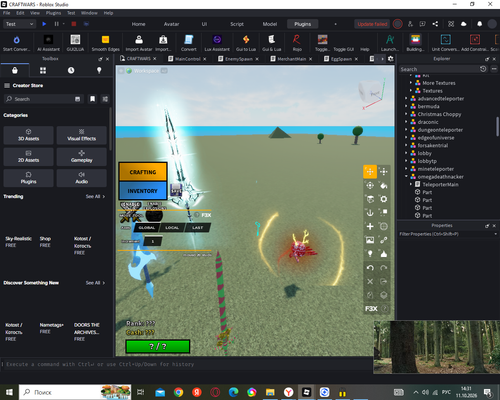Screen dimensions: 500x400
Task: Click the F3X increment value field
Action: tap(153, 241)
